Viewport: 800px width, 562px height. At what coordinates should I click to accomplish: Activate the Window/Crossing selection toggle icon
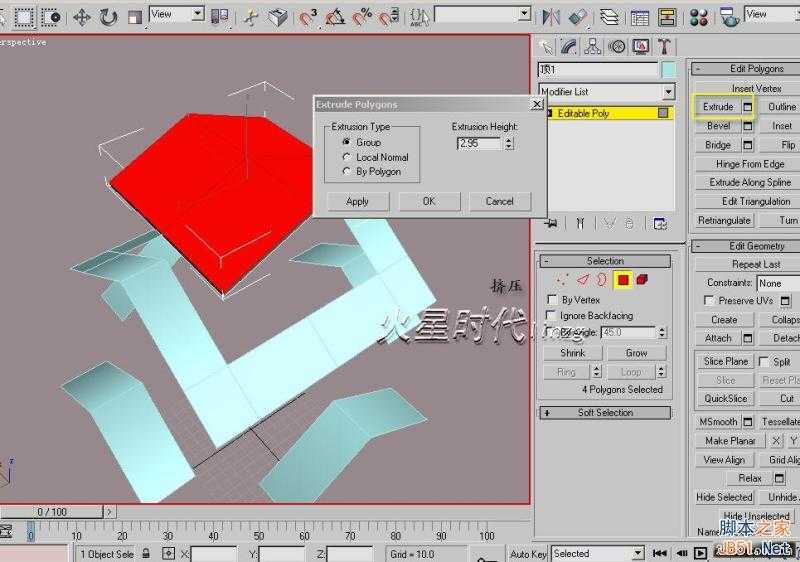point(51,17)
